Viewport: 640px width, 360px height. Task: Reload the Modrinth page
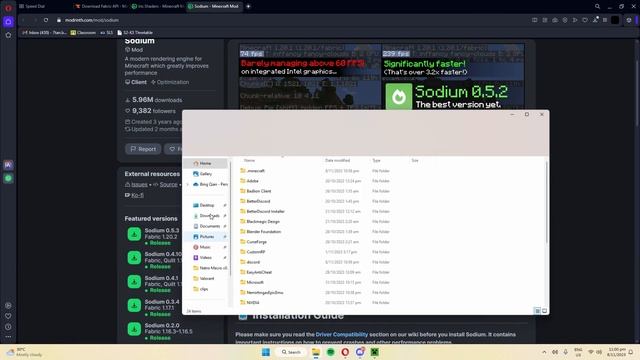click(x=46, y=20)
